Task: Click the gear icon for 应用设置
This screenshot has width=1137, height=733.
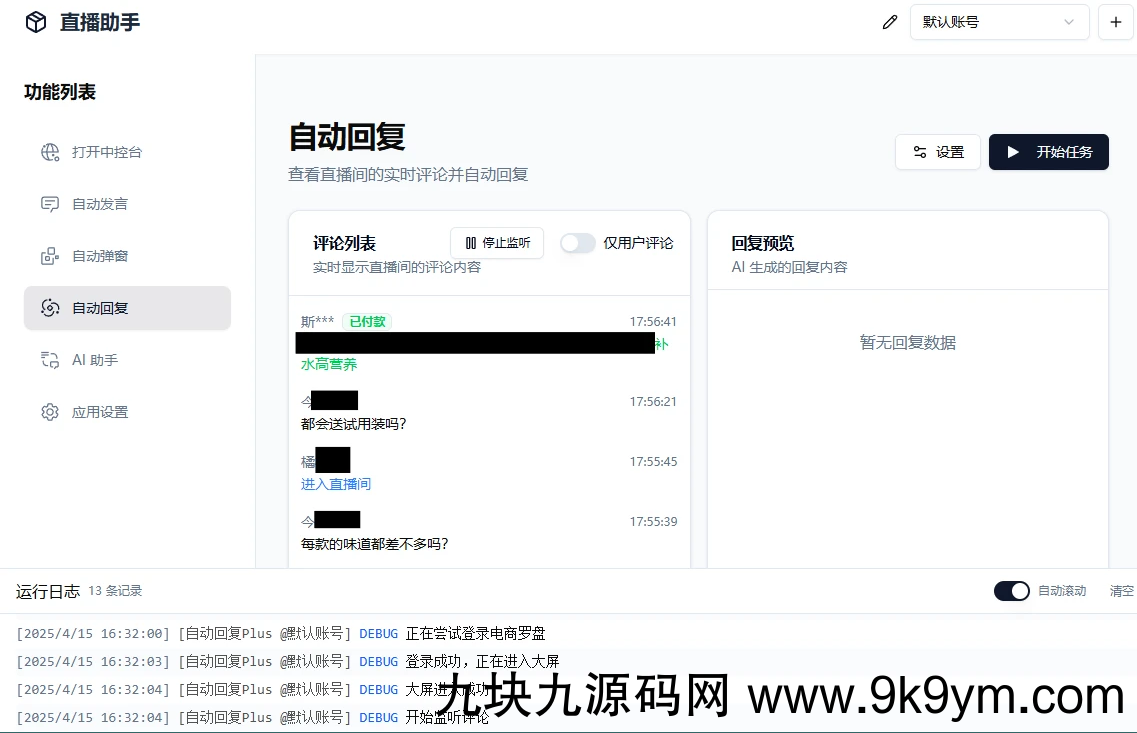Action: 50,412
